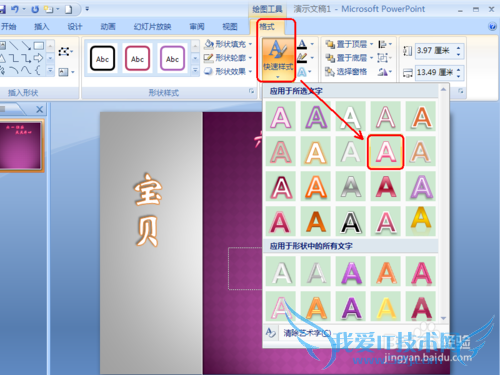Image resolution: width=500 pixels, height=375 pixels.
Task: Click the shape width icon beside 13.49 厘米
Action: coord(407,72)
